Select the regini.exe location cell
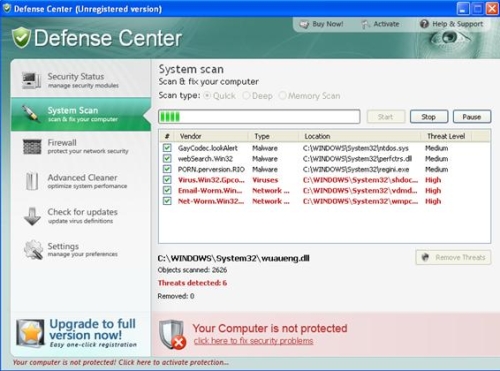The width and height of the screenshot is (500, 371). click(356, 169)
